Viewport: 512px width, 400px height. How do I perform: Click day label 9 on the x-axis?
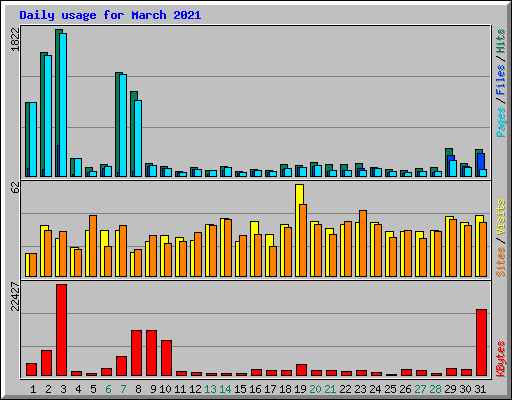point(153,389)
